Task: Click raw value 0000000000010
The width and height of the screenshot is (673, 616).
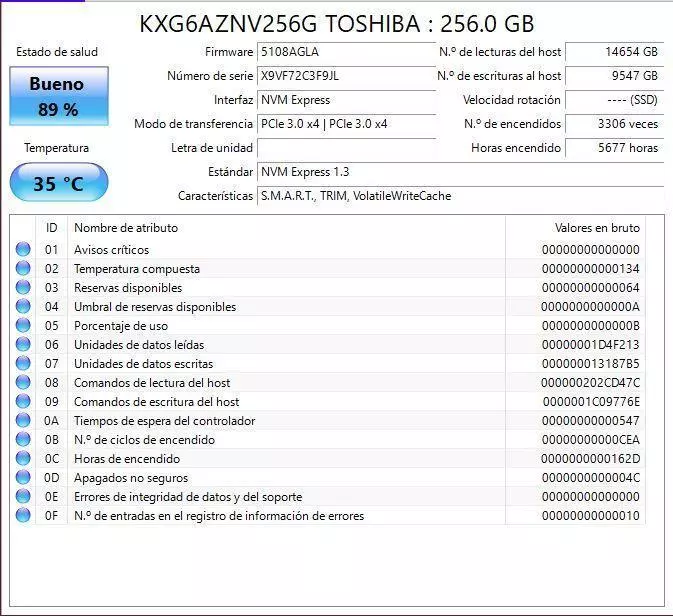Action: pyautogui.click(x=591, y=516)
